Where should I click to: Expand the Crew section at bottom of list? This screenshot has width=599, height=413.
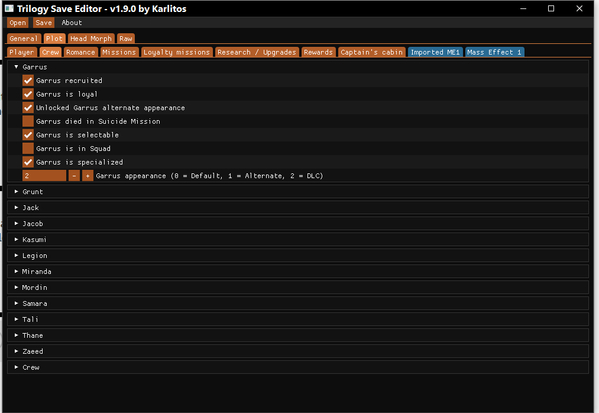pyautogui.click(x=298, y=367)
